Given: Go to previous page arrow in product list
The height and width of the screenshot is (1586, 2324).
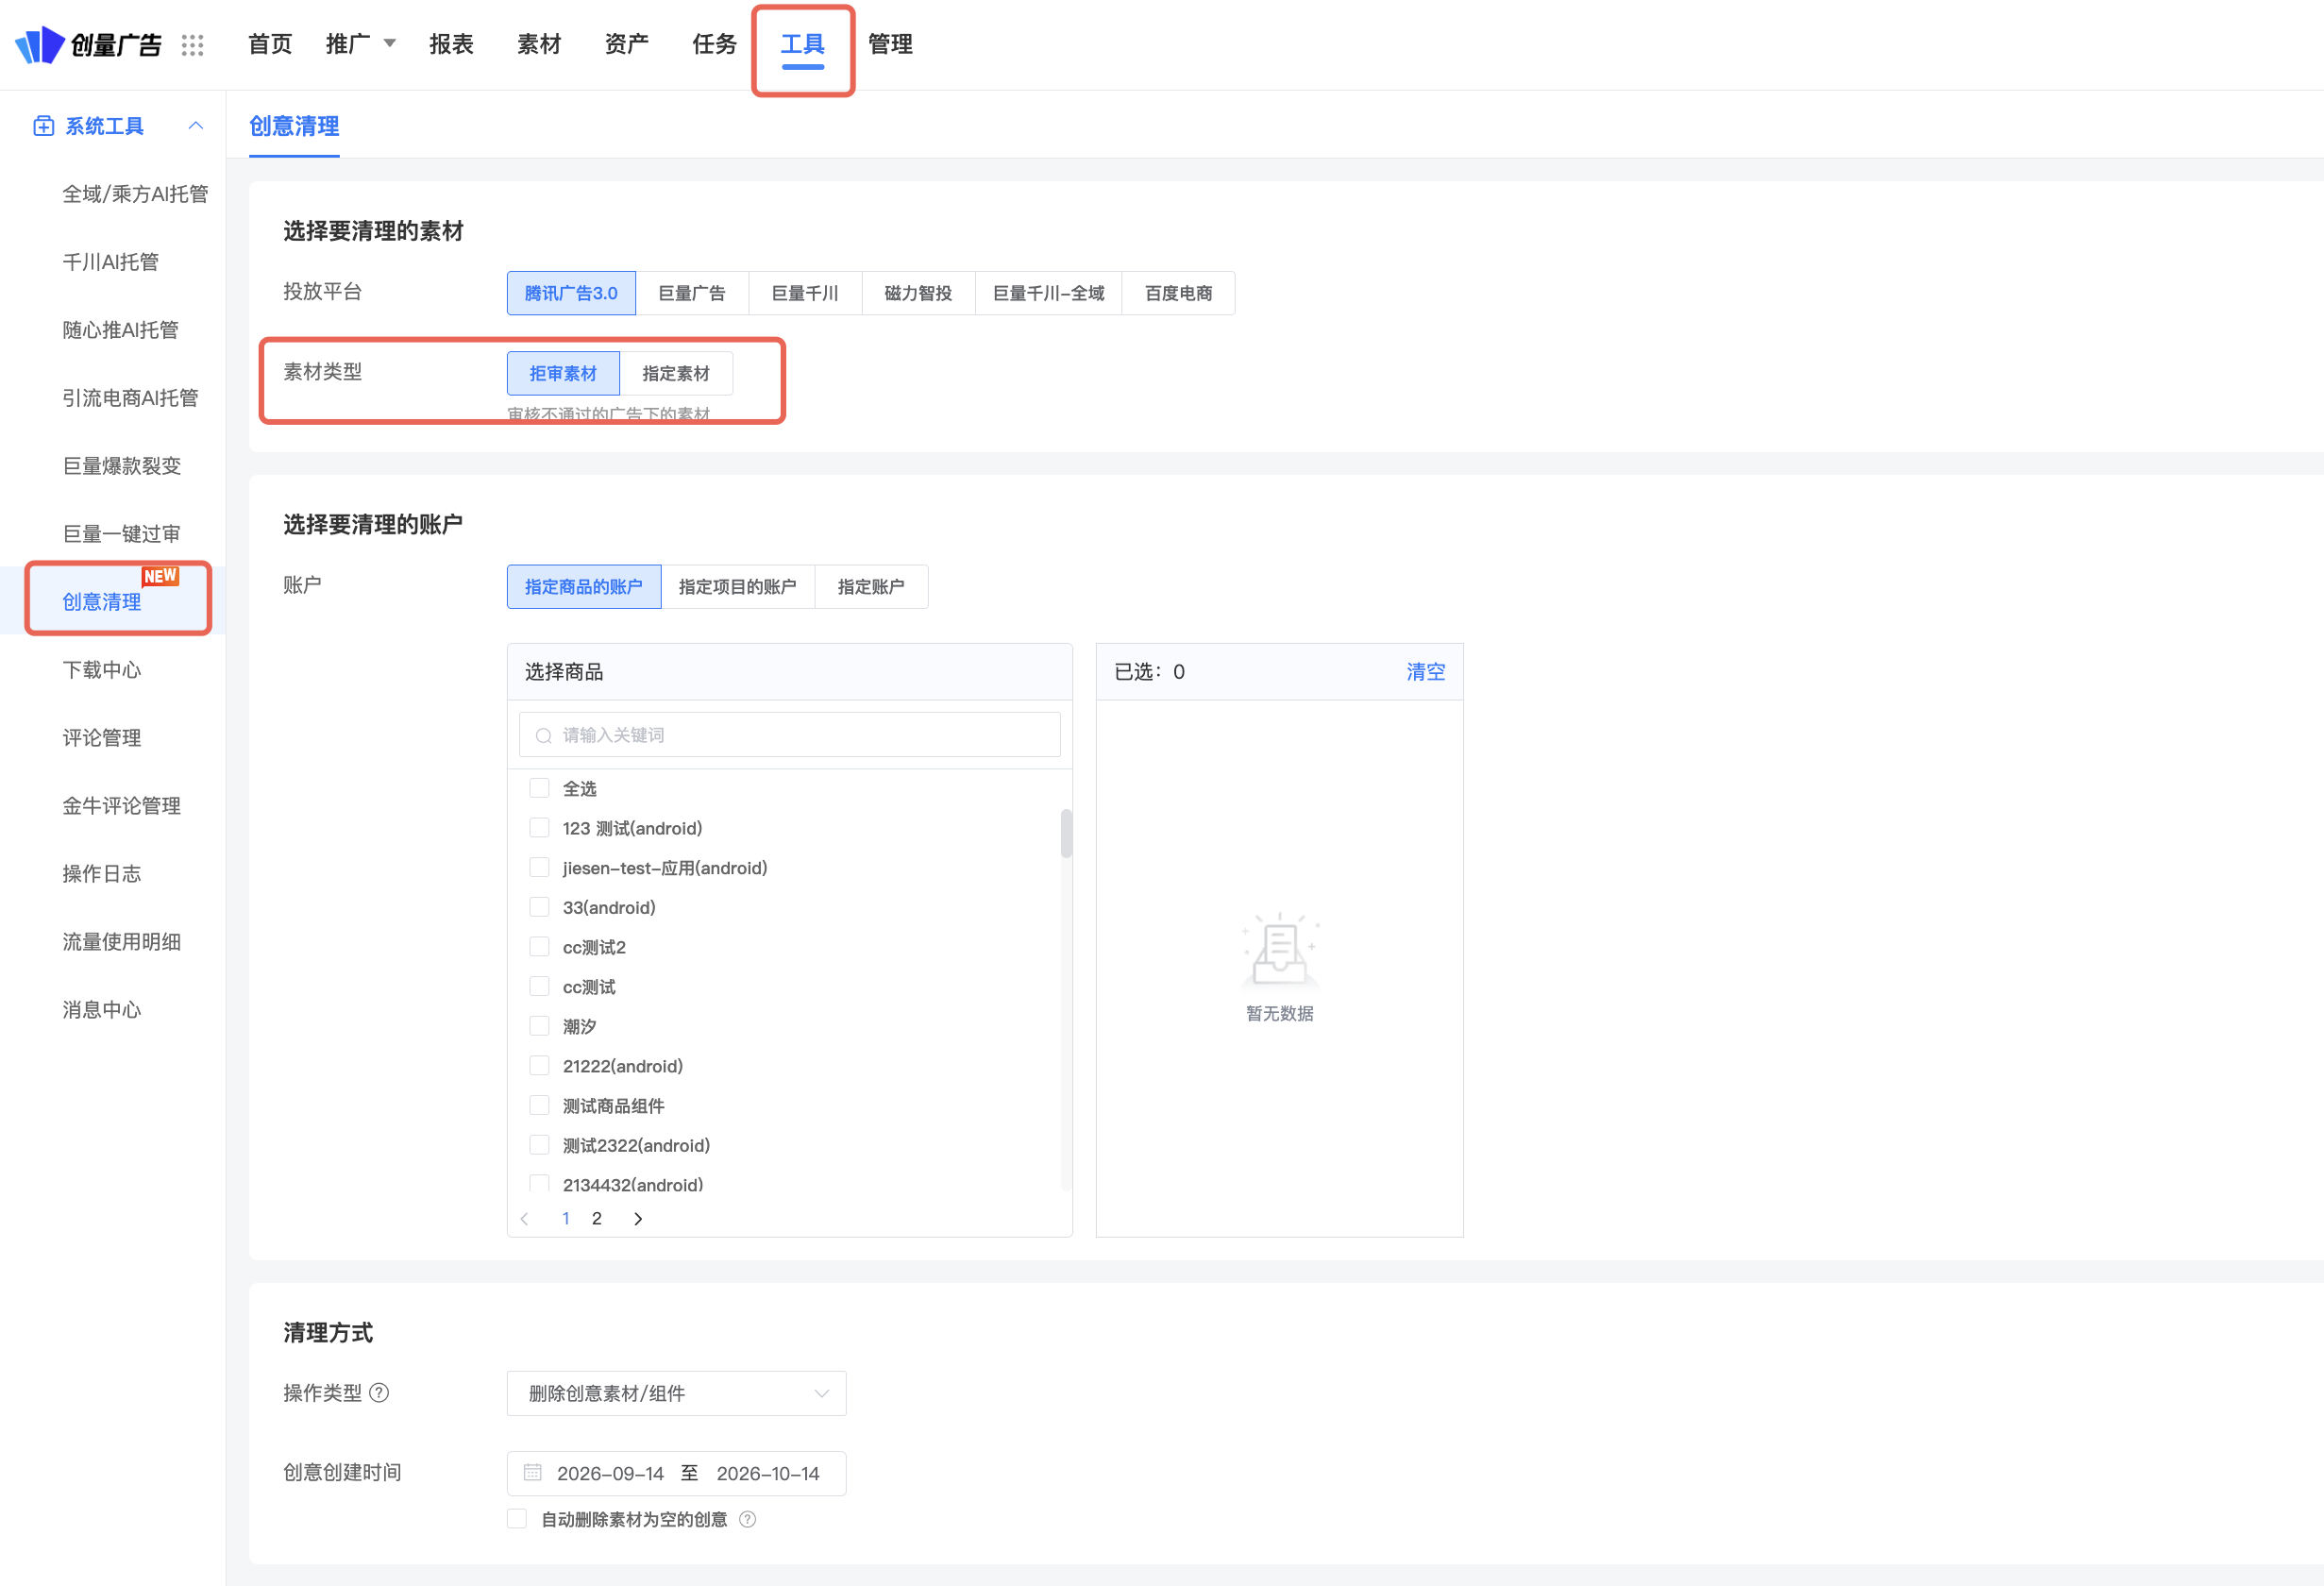Looking at the screenshot, I should click(525, 1219).
